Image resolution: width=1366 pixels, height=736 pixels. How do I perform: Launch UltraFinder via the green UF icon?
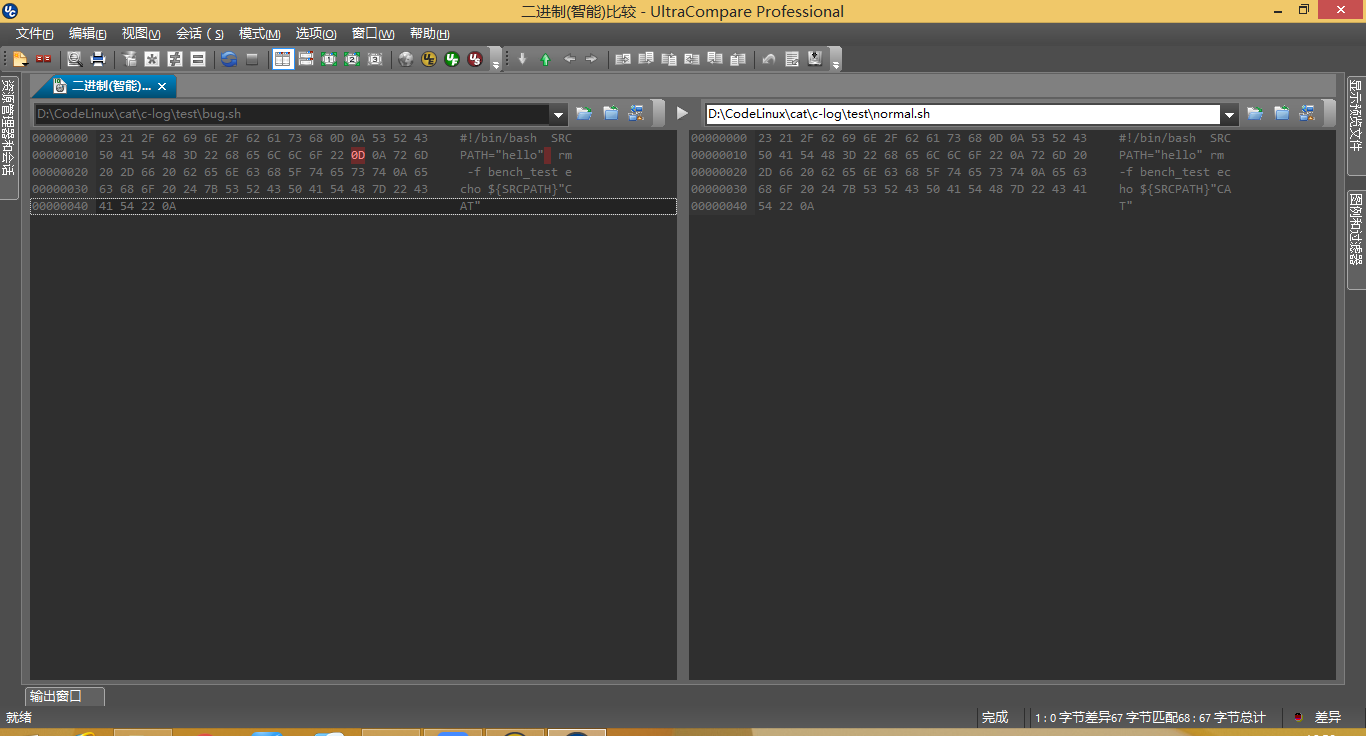[x=452, y=59]
